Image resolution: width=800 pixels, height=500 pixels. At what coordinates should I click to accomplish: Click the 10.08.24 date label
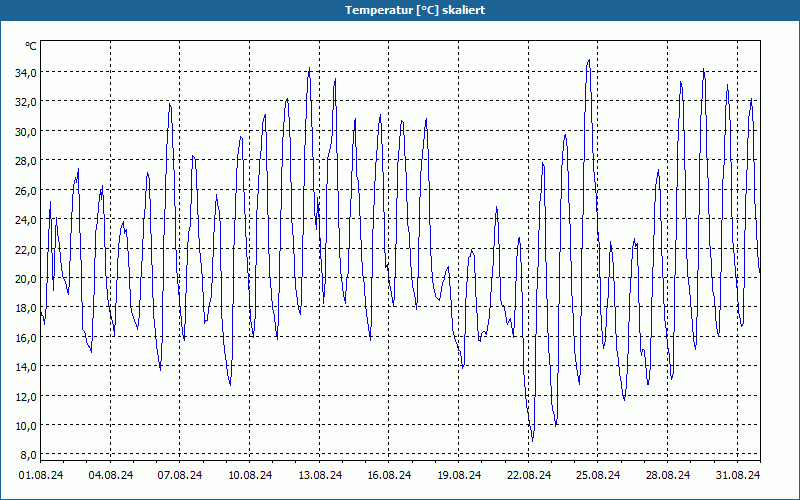pos(250,475)
